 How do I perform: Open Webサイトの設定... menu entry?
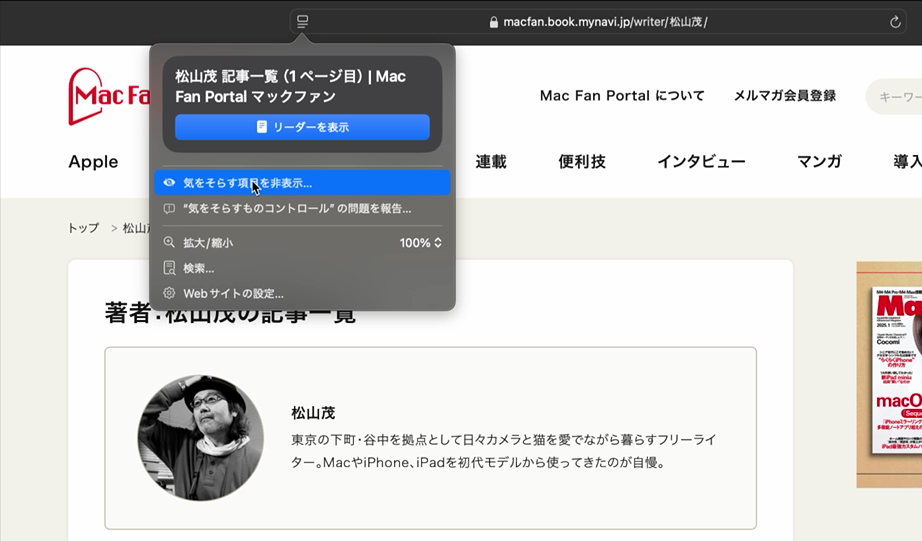pos(302,293)
